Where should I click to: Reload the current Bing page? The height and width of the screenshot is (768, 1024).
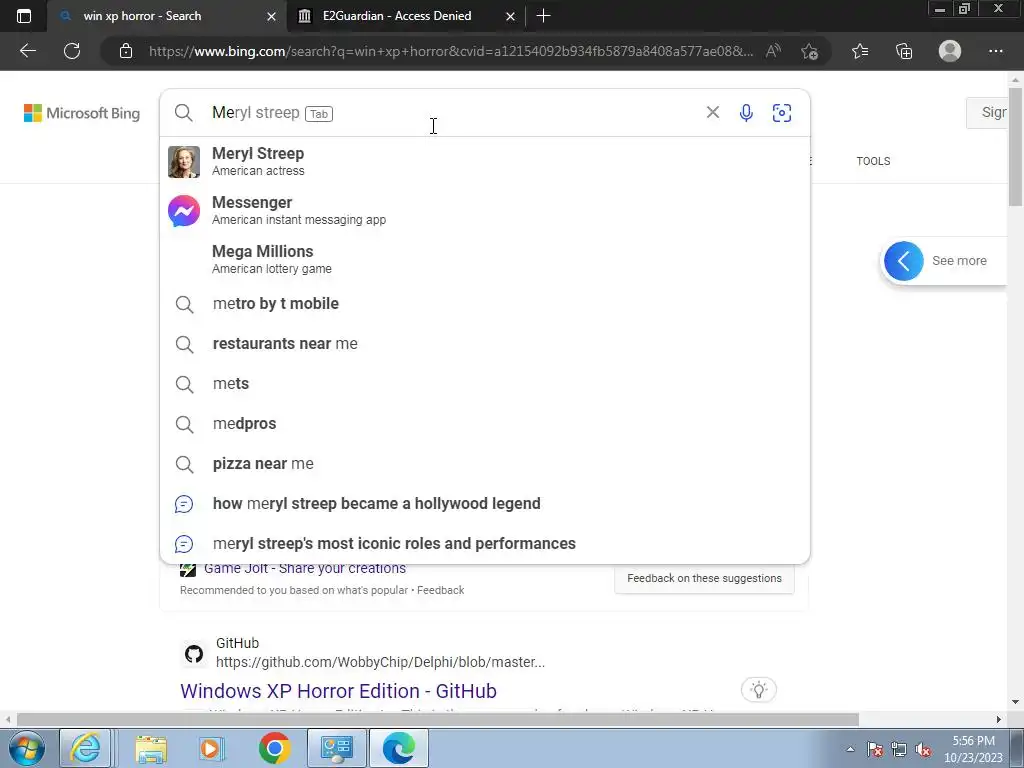pos(72,51)
